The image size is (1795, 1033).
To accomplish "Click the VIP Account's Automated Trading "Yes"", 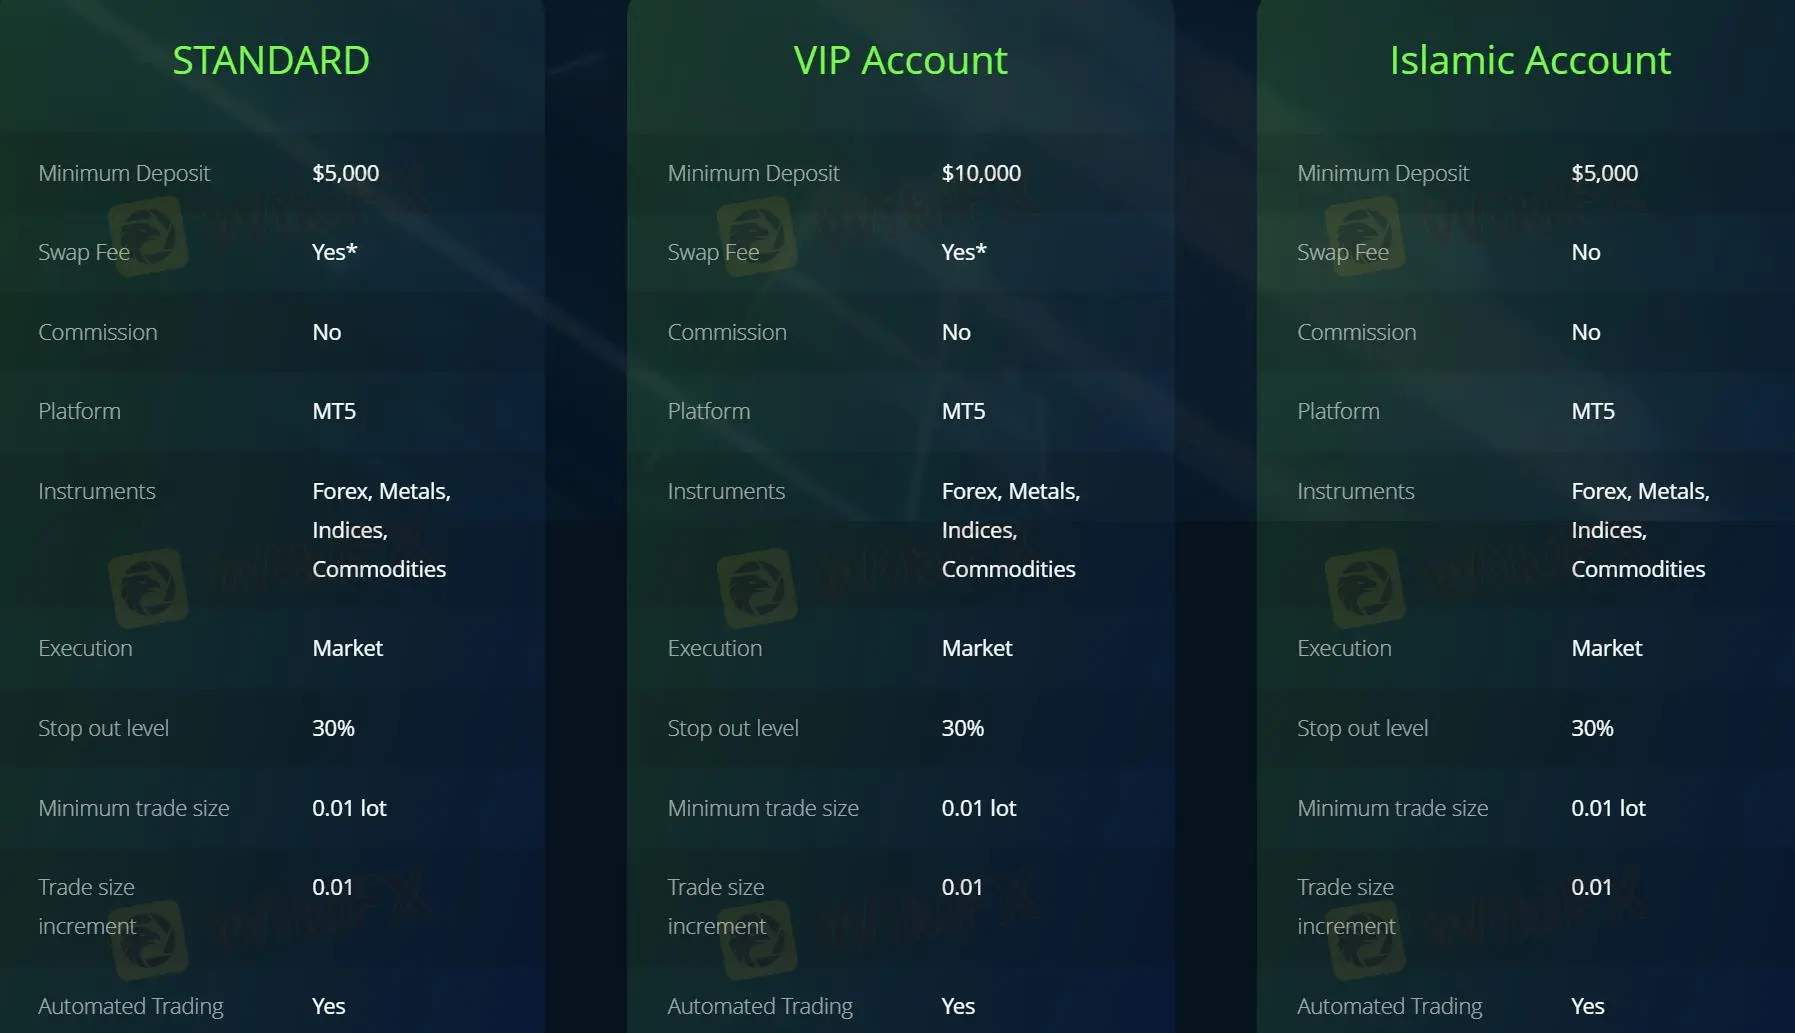I will (958, 1006).
